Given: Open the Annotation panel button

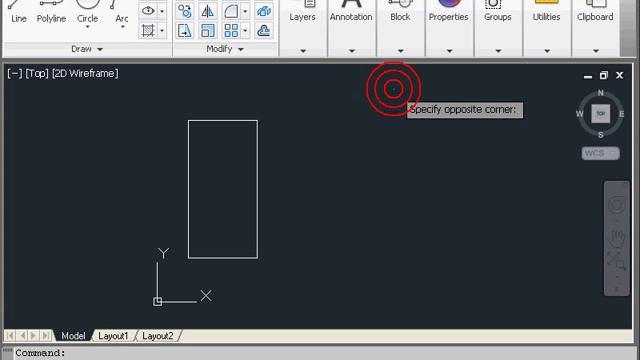Looking at the screenshot, I should click(351, 12).
